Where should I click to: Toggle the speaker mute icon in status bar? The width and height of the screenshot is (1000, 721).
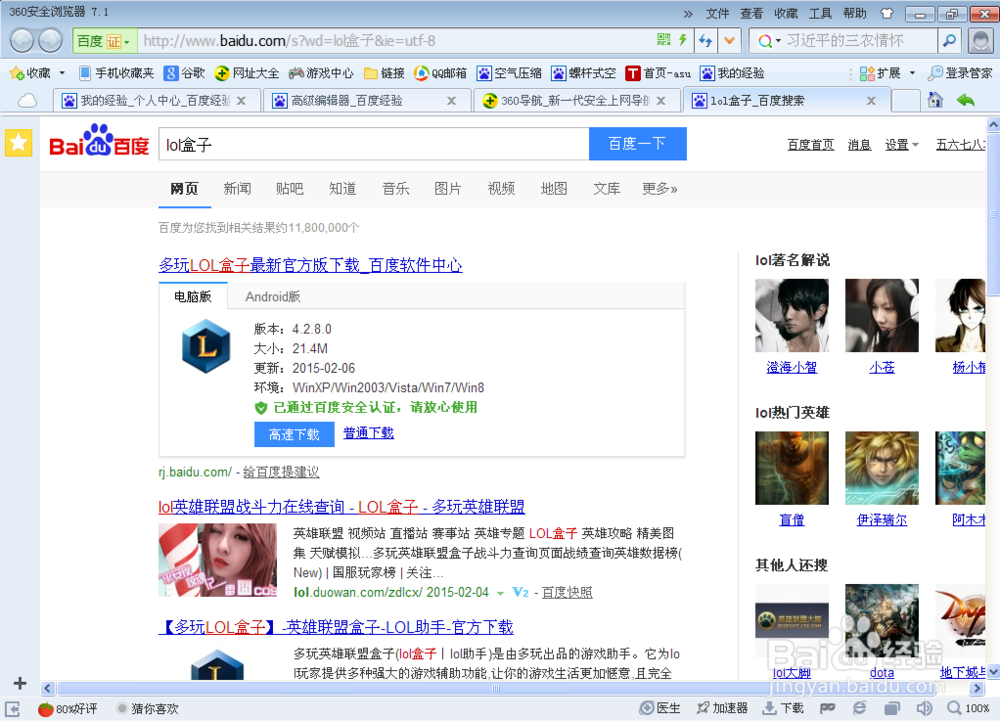924,708
